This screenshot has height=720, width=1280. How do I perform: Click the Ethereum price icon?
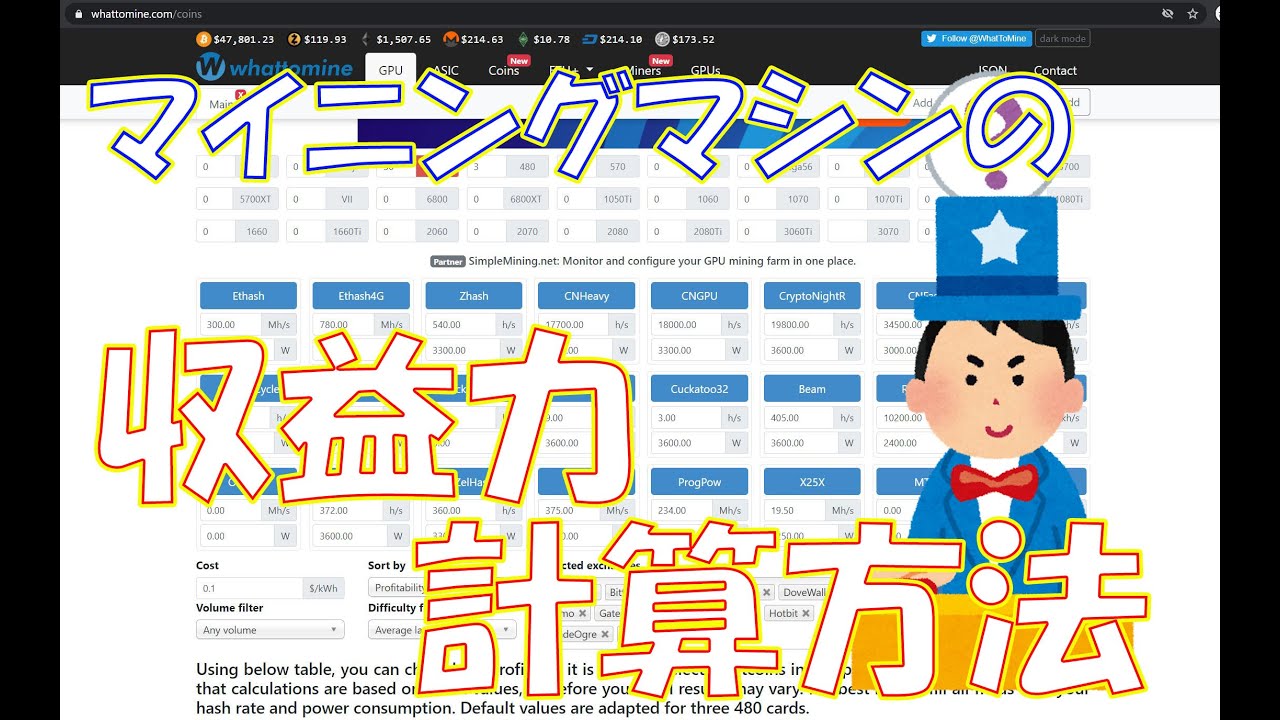tap(365, 39)
